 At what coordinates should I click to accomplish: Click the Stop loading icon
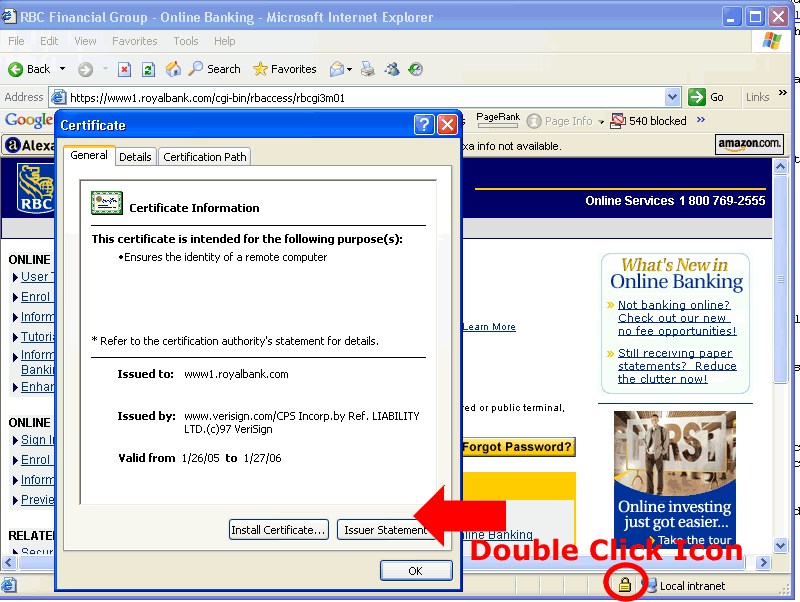click(124, 69)
